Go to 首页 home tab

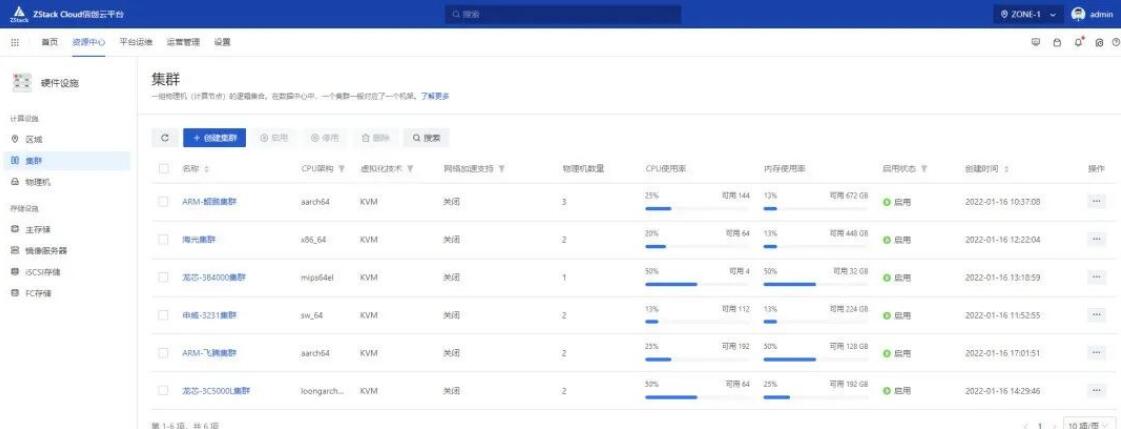pyautogui.click(x=49, y=42)
